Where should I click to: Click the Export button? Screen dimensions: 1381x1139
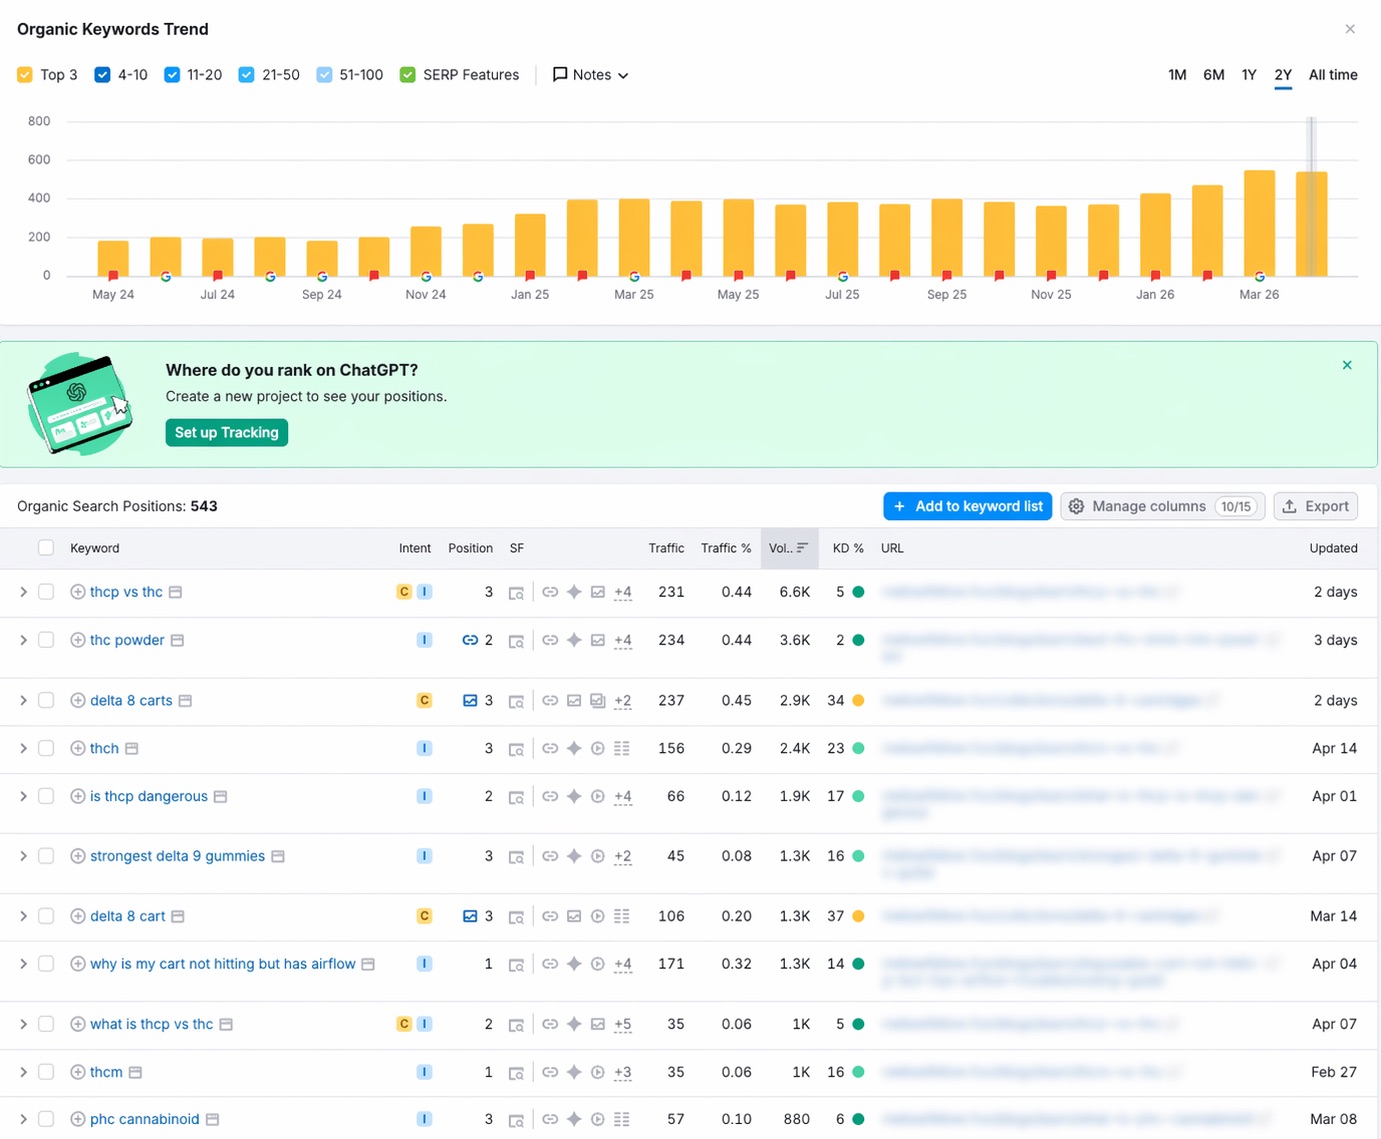(1316, 506)
